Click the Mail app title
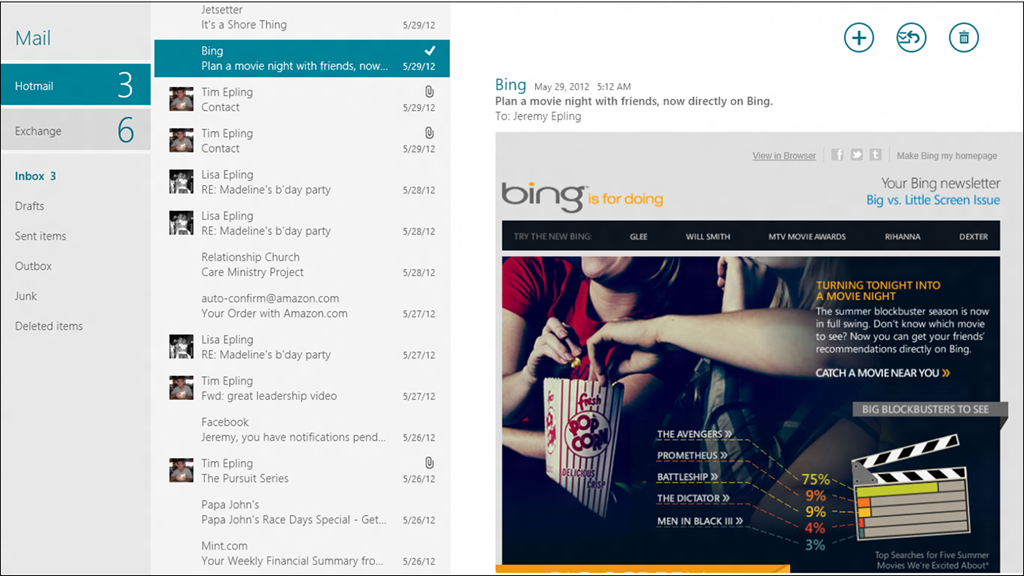 pyautogui.click(x=33, y=38)
